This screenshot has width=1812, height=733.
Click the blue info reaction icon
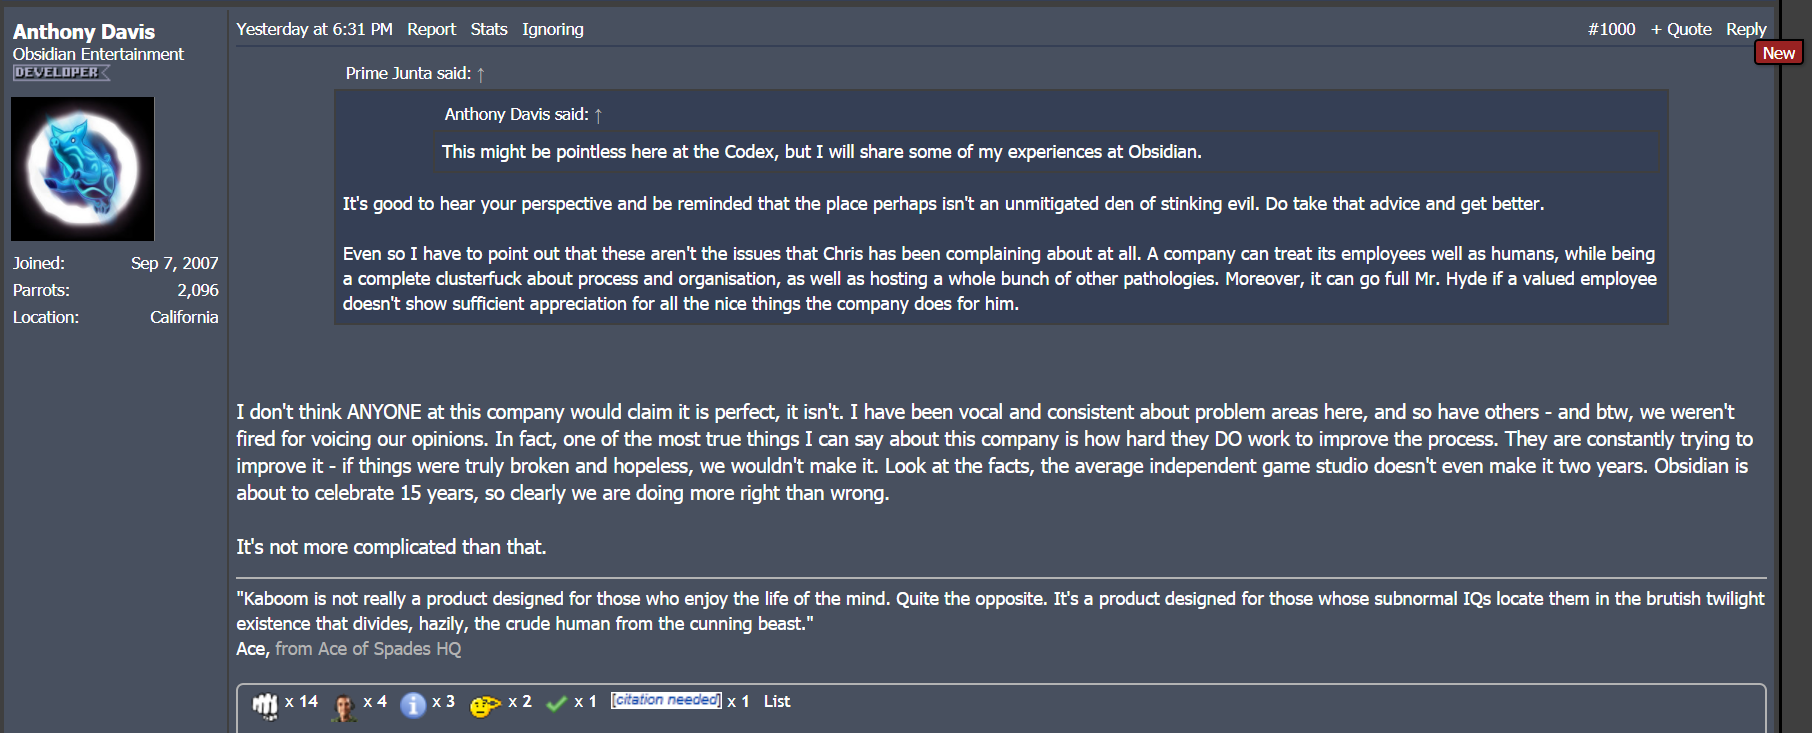pyautogui.click(x=413, y=705)
